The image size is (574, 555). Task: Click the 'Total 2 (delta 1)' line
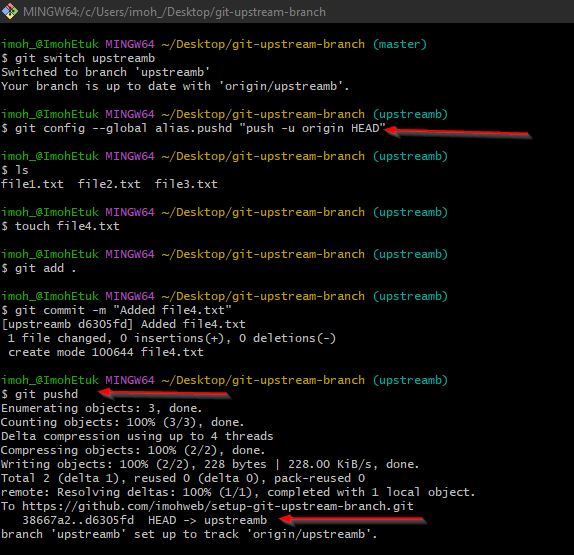[x=183, y=478]
